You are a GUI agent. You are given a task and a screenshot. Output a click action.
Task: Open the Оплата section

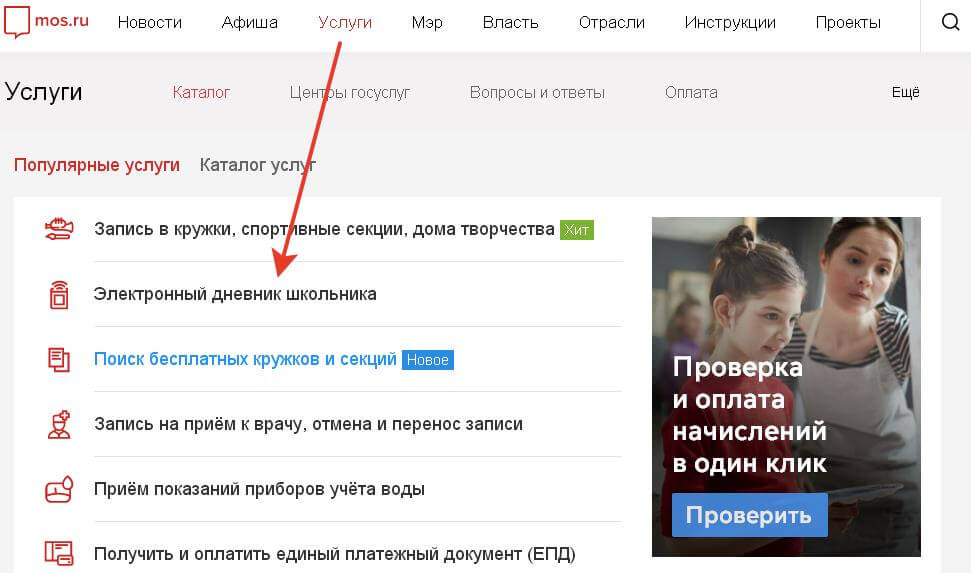(691, 92)
